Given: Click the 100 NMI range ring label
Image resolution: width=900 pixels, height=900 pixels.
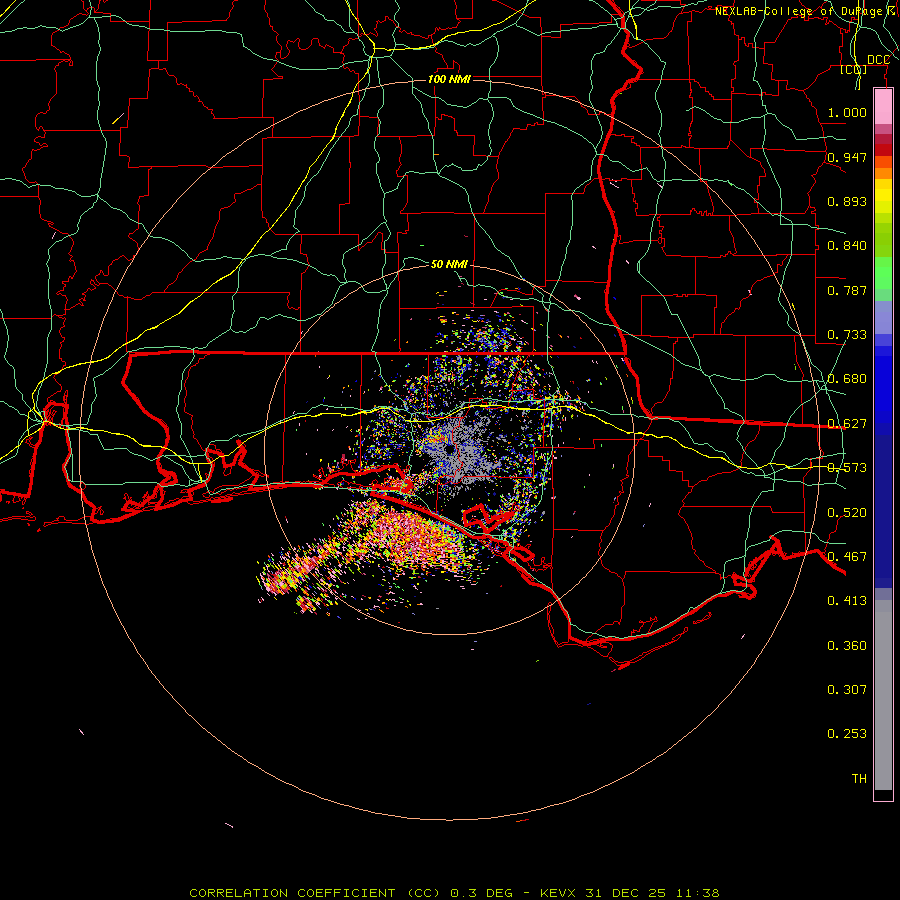Looking at the screenshot, I should point(449,79).
